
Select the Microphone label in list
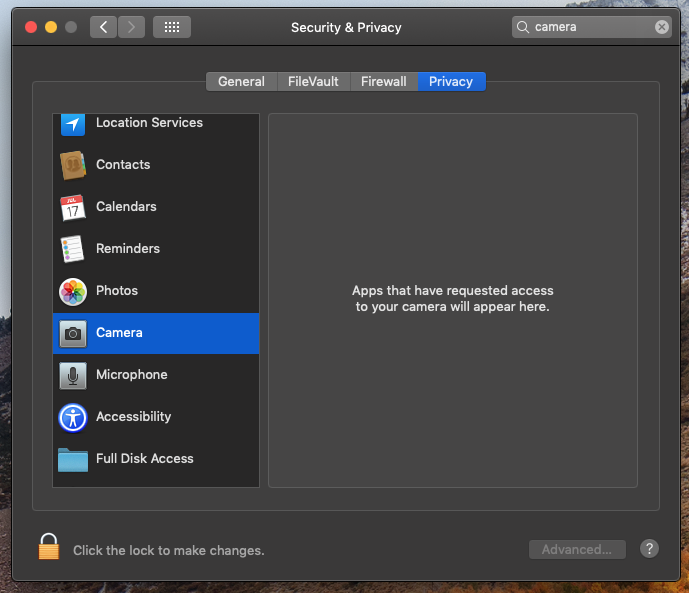pyautogui.click(x=132, y=375)
